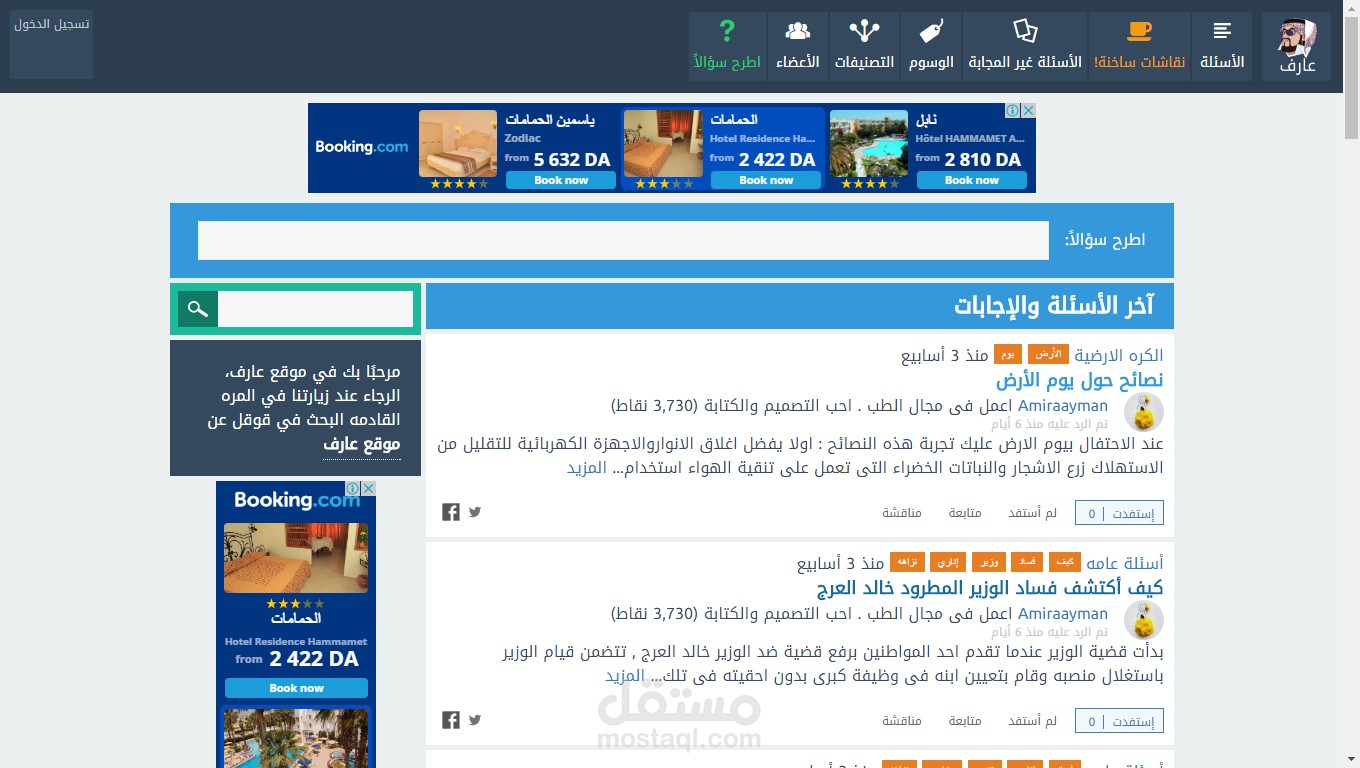Open the الوسوم tags nav item
Viewport: 1360px width, 768px height.
931,46
